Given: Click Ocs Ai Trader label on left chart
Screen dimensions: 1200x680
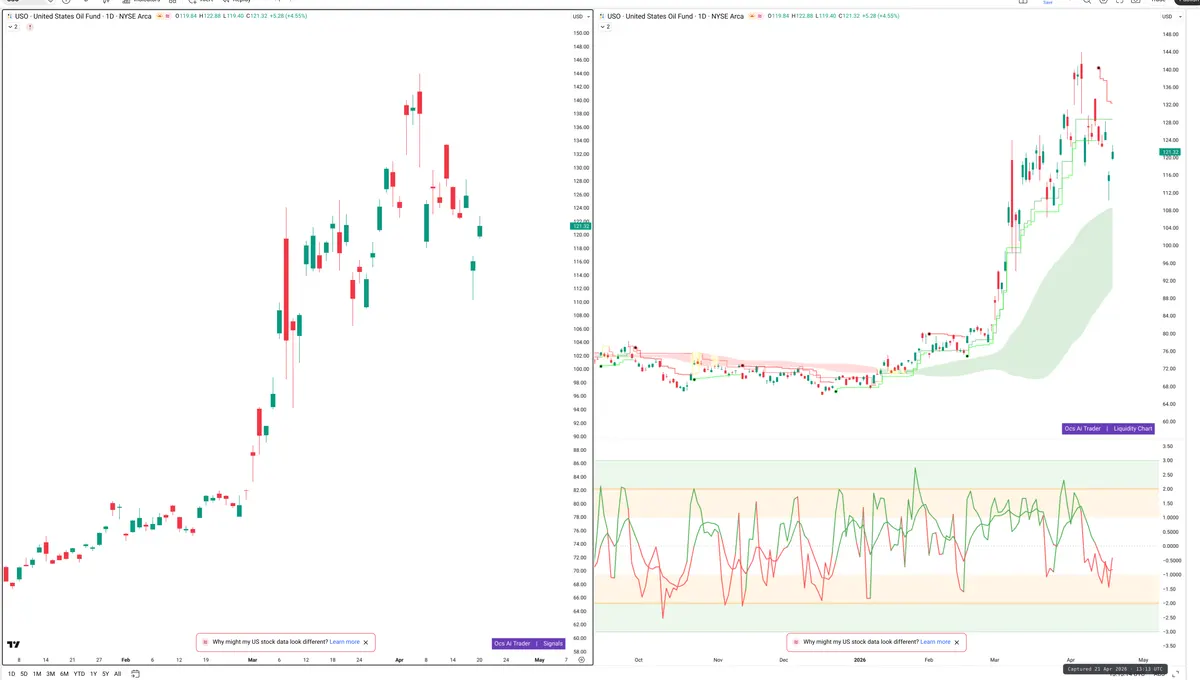Looking at the screenshot, I should 512,643.
